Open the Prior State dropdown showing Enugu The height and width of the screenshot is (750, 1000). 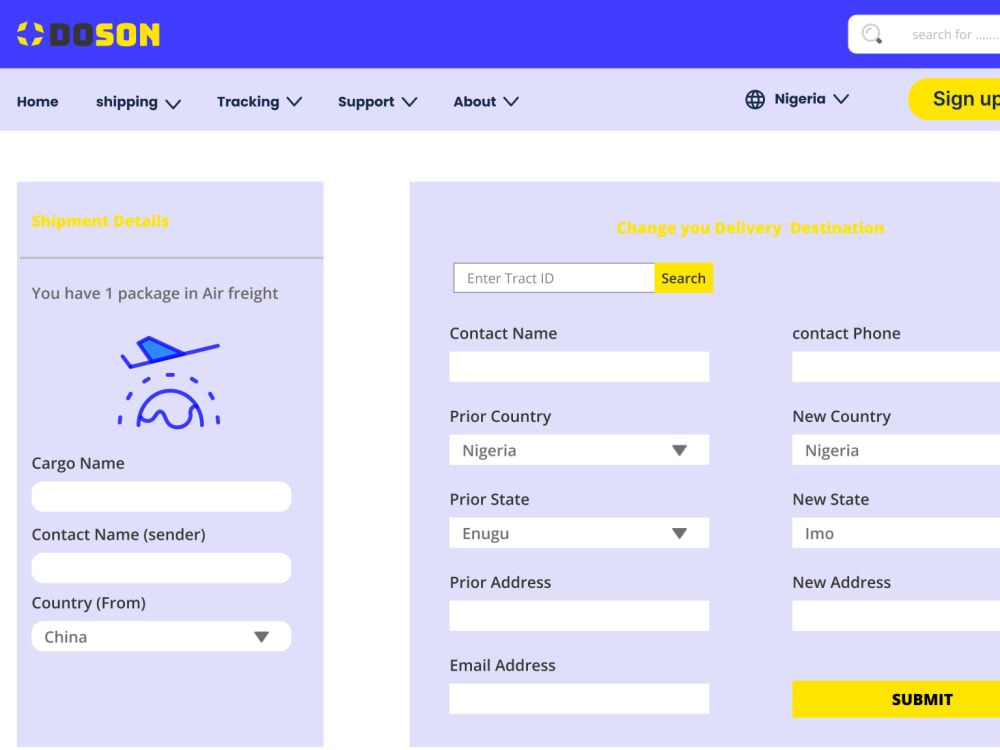[x=579, y=533]
